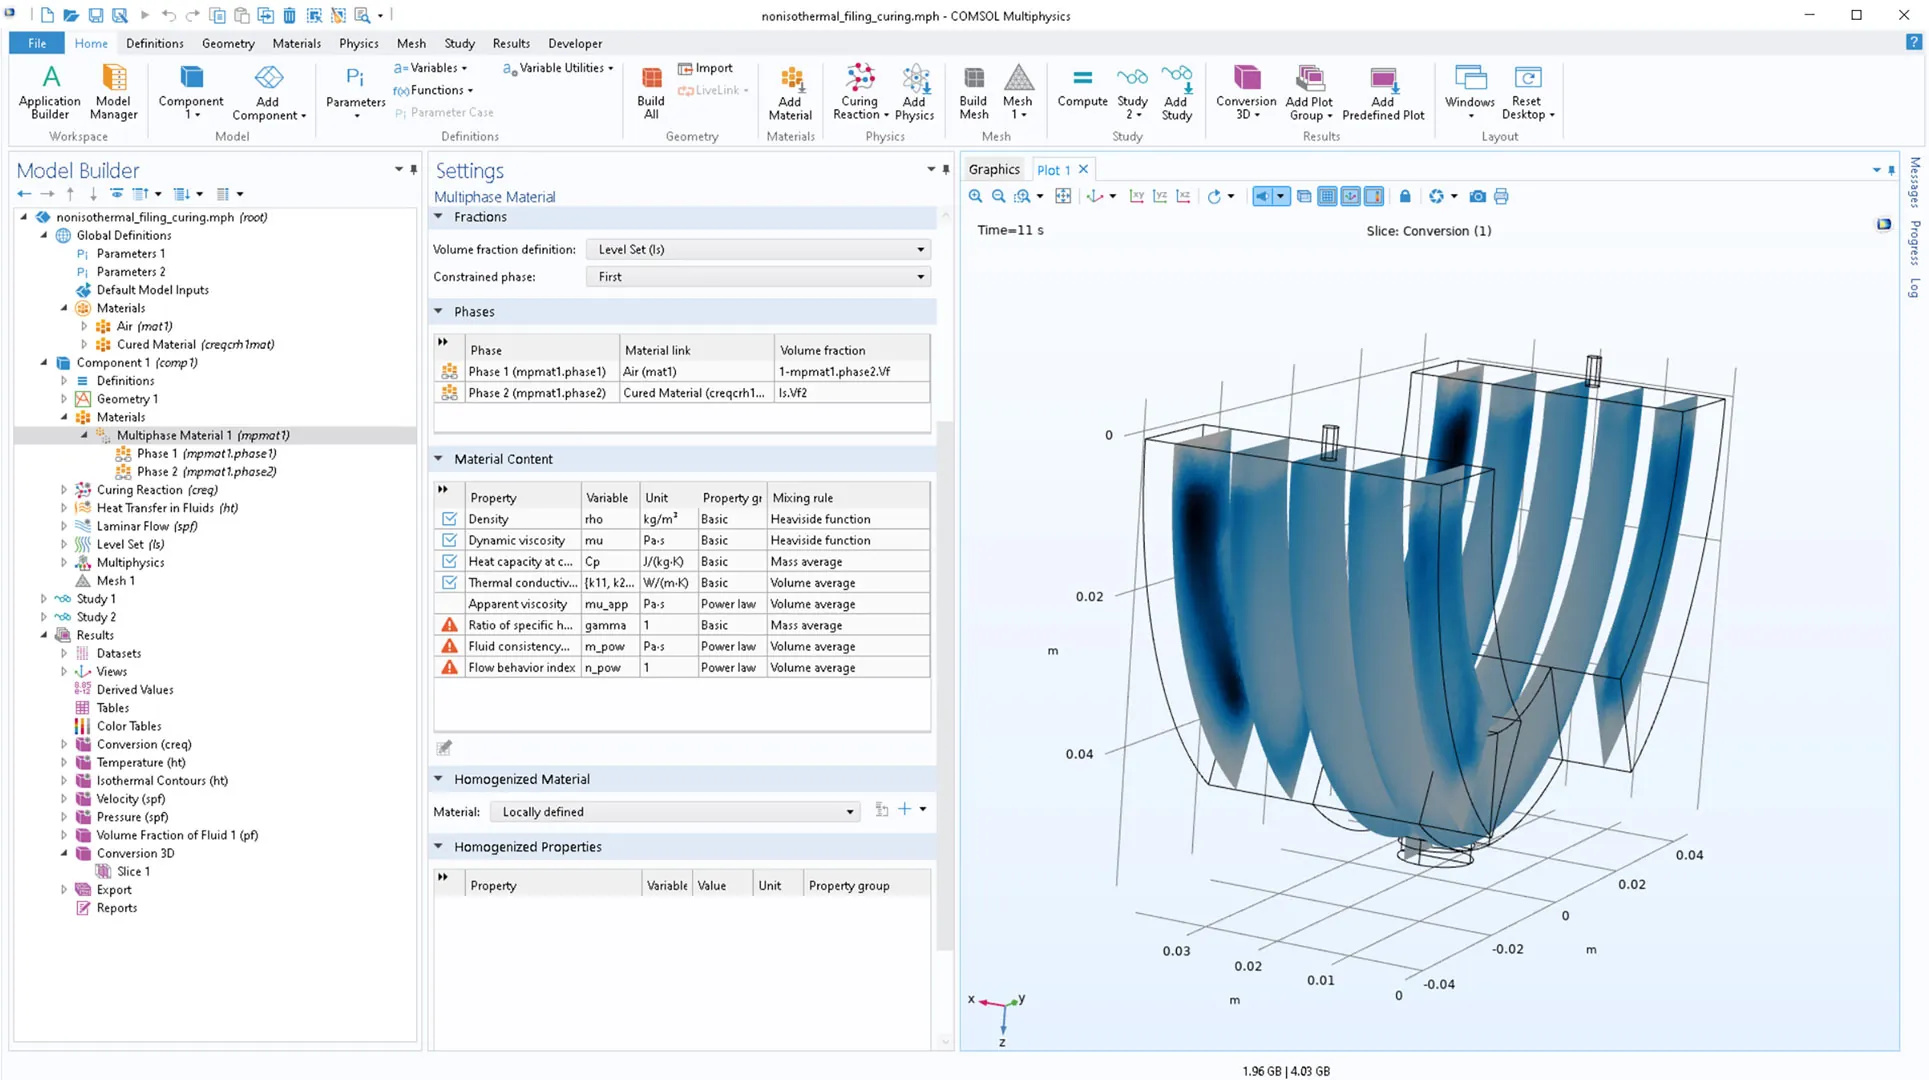Open the Messages side panel

1914,182
